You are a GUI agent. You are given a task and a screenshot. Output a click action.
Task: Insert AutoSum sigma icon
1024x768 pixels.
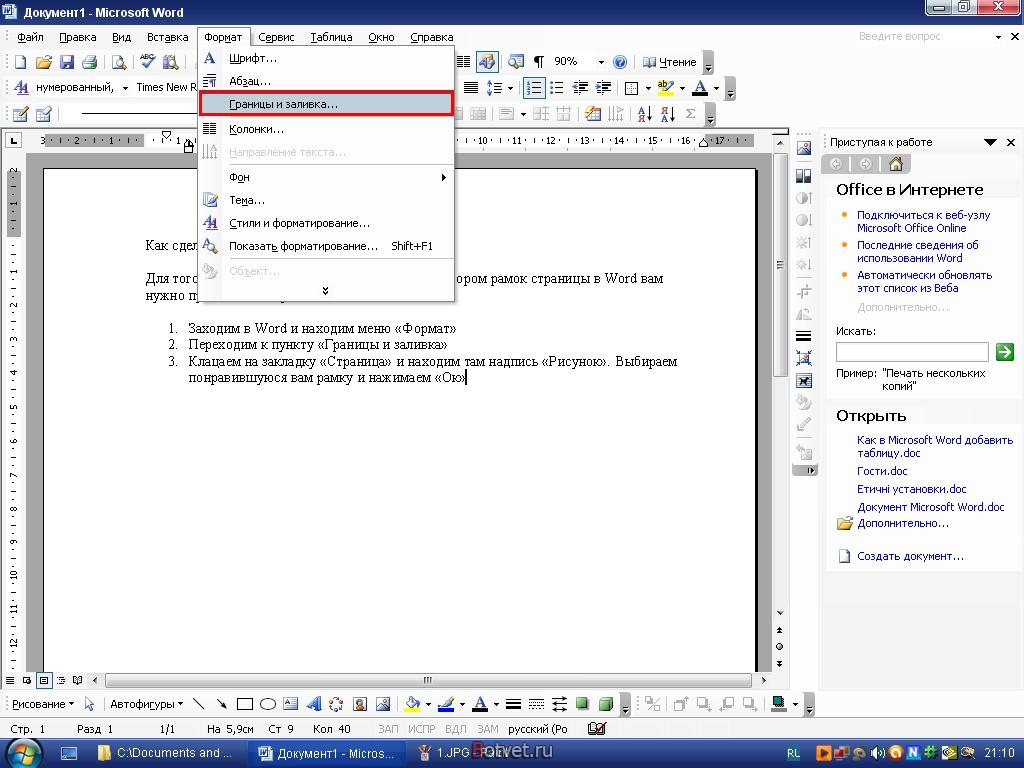[x=690, y=114]
